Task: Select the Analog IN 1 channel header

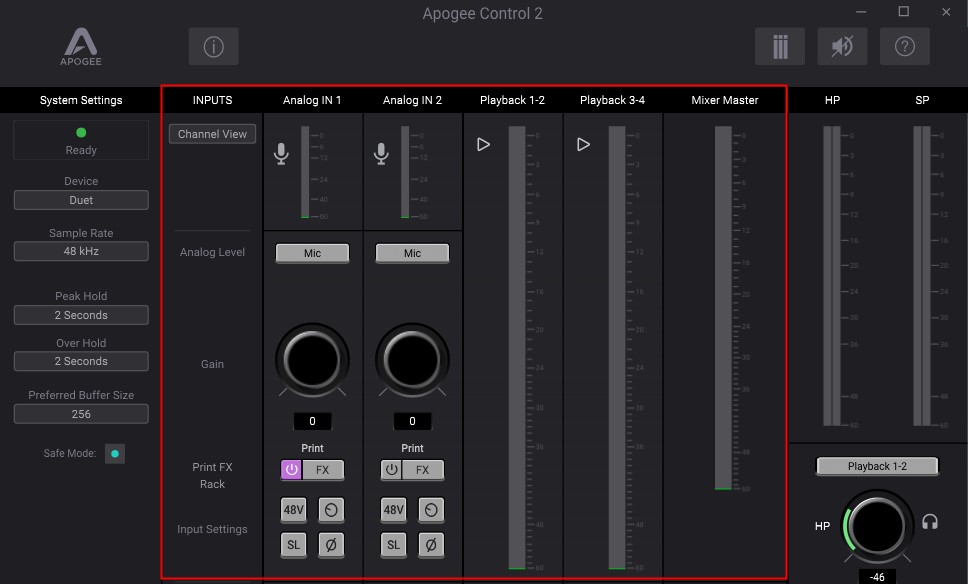Action: 312,100
